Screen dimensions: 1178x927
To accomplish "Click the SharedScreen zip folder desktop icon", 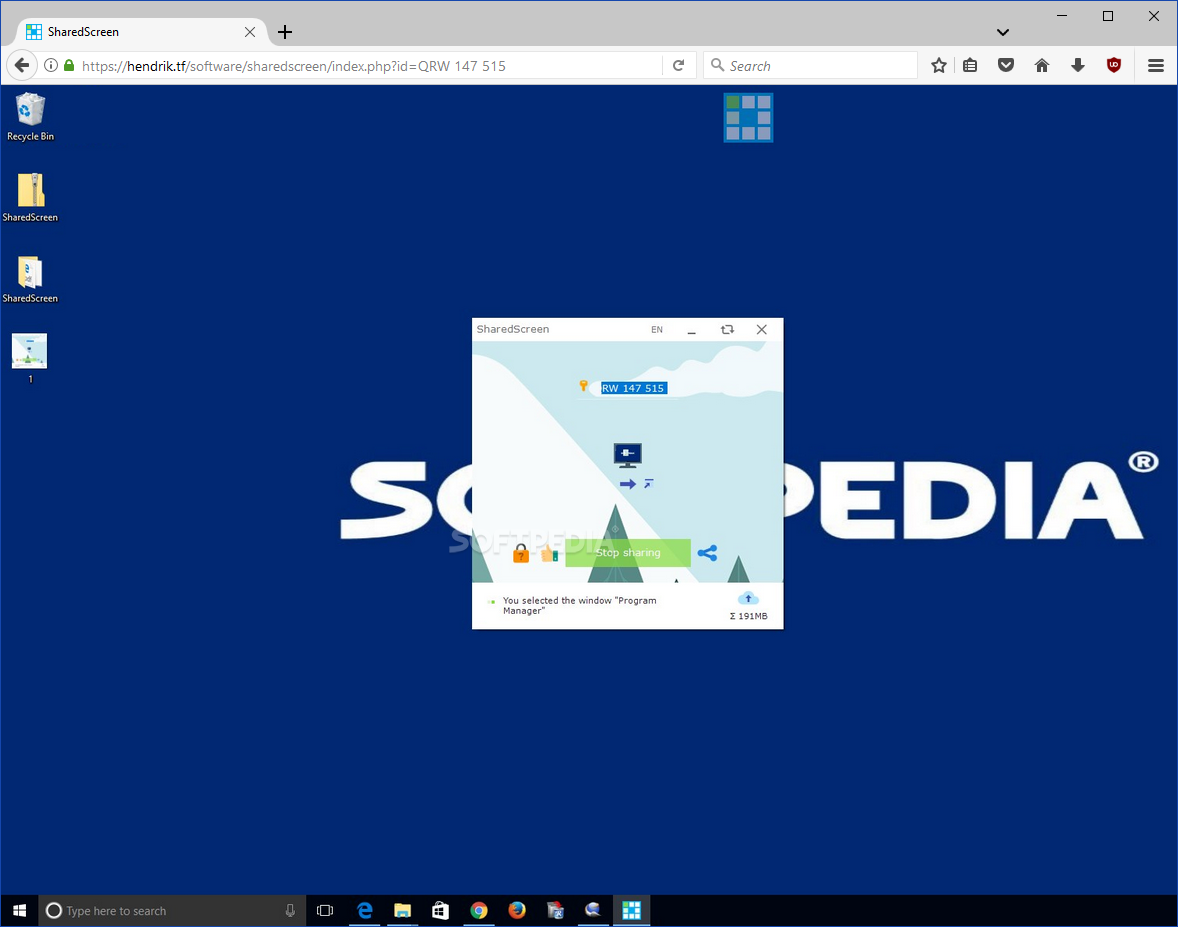I will click(x=30, y=198).
